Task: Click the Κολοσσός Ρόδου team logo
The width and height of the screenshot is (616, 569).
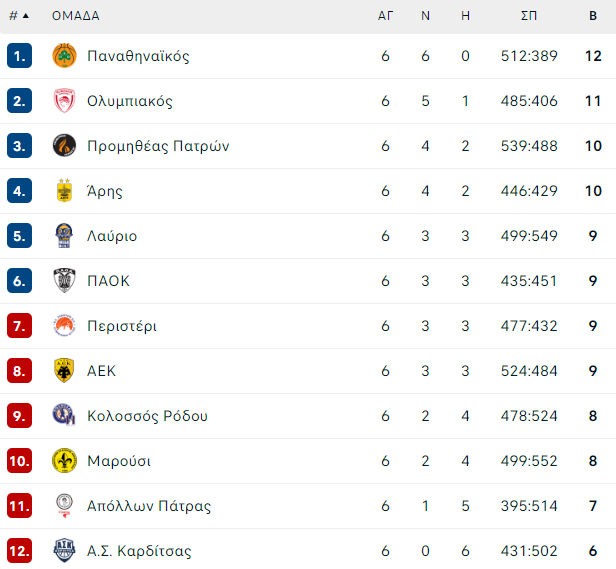Action: click(64, 414)
